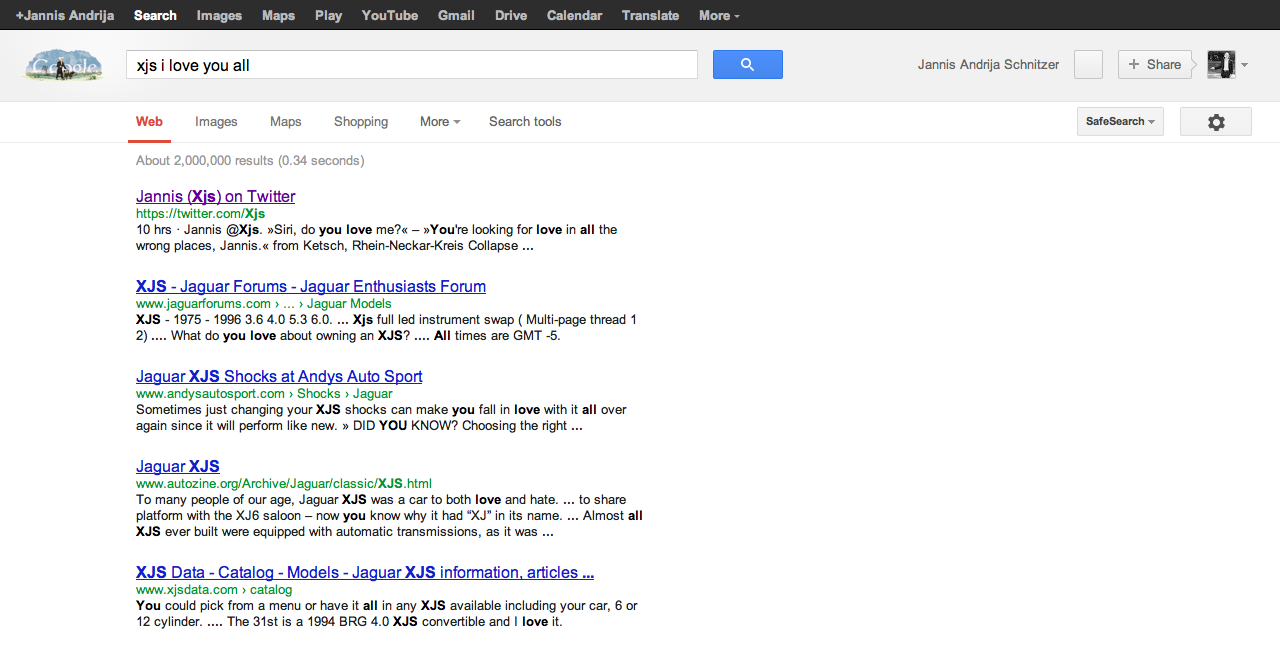Click the www.autozine.org green URL
This screenshot has height=647, width=1280.
(x=284, y=483)
